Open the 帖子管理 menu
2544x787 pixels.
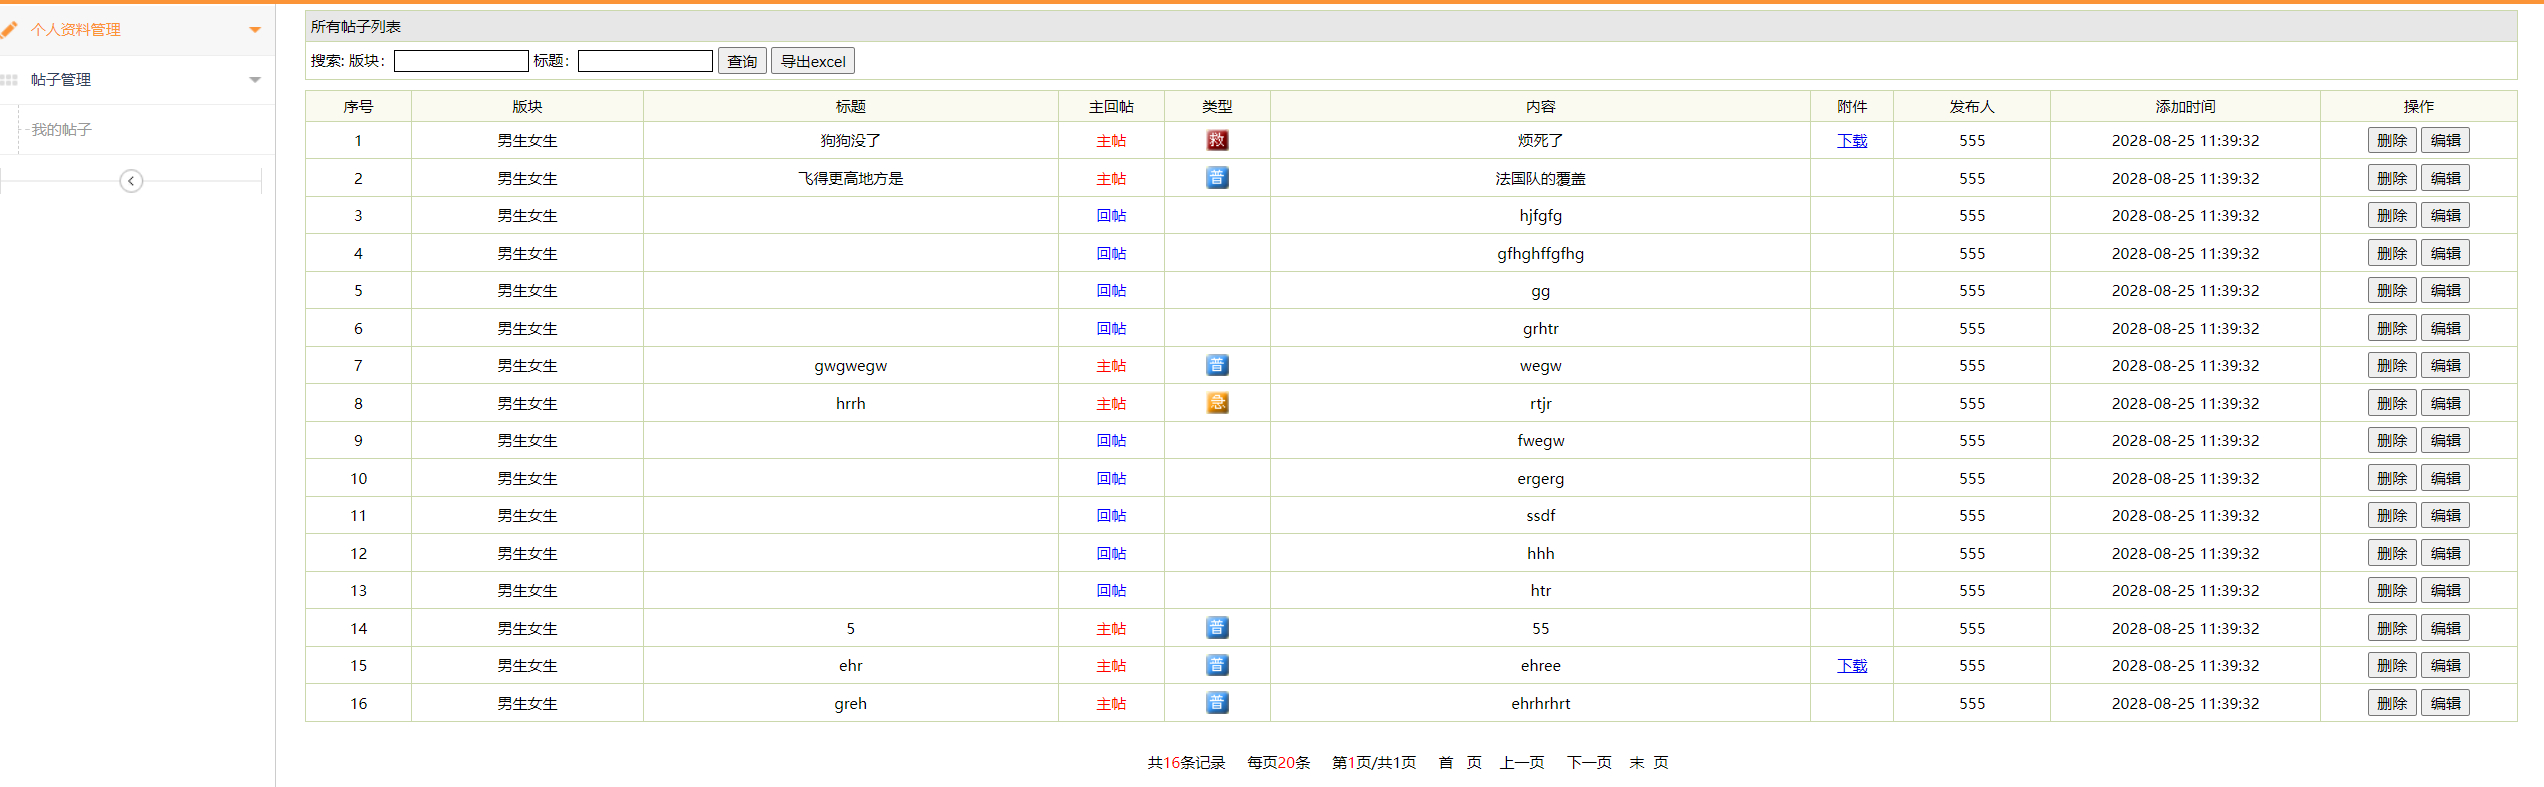[61, 80]
